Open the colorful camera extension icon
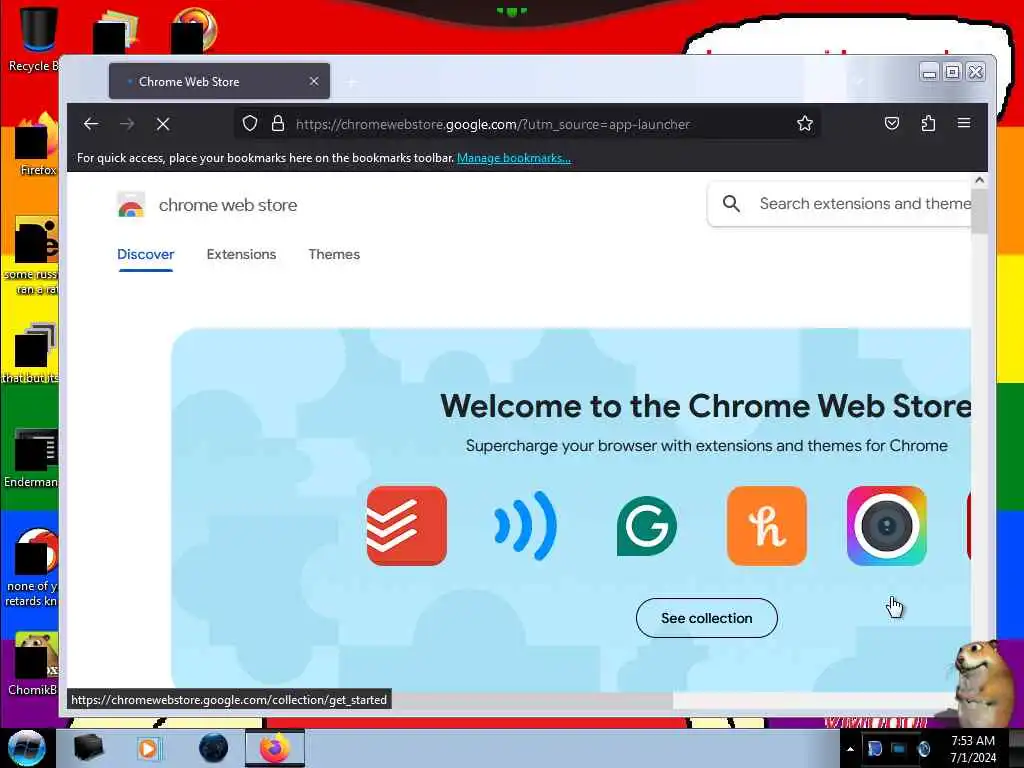Viewport: 1024px width, 768px height. (x=887, y=526)
